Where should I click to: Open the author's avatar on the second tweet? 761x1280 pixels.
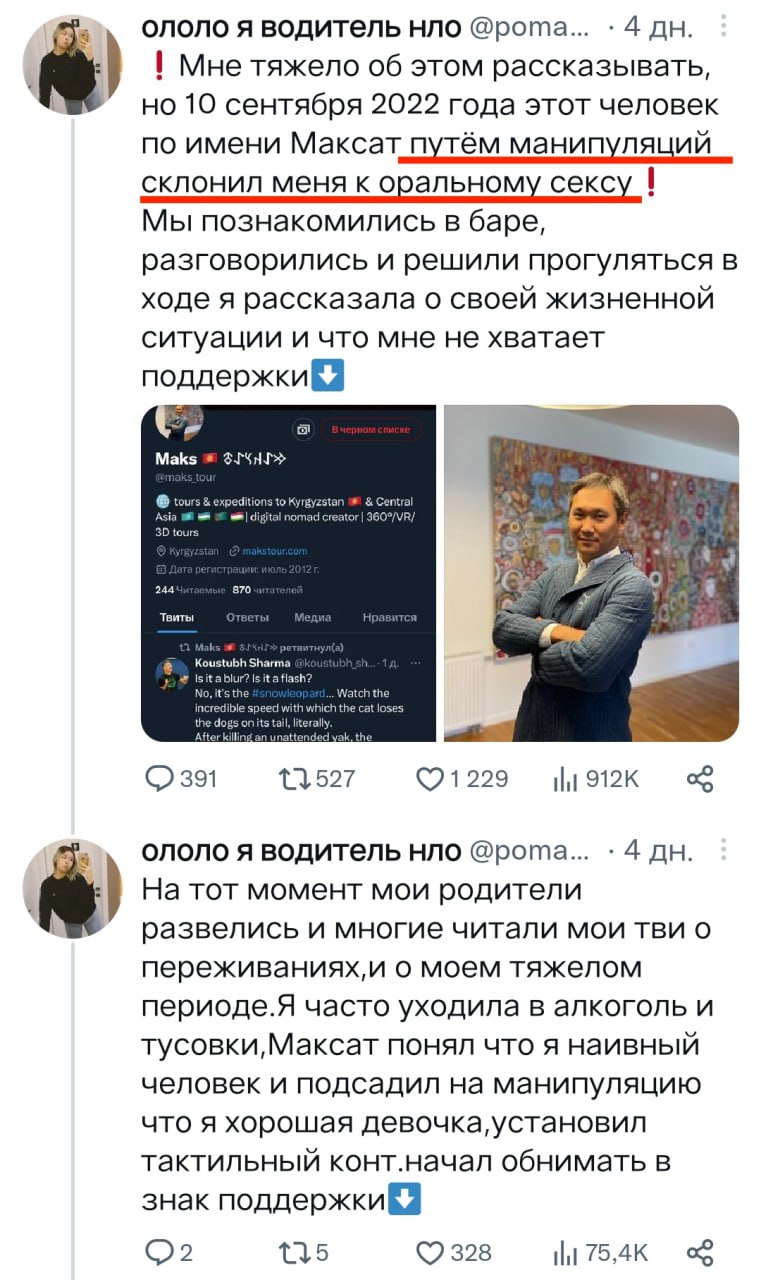point(72,889)
